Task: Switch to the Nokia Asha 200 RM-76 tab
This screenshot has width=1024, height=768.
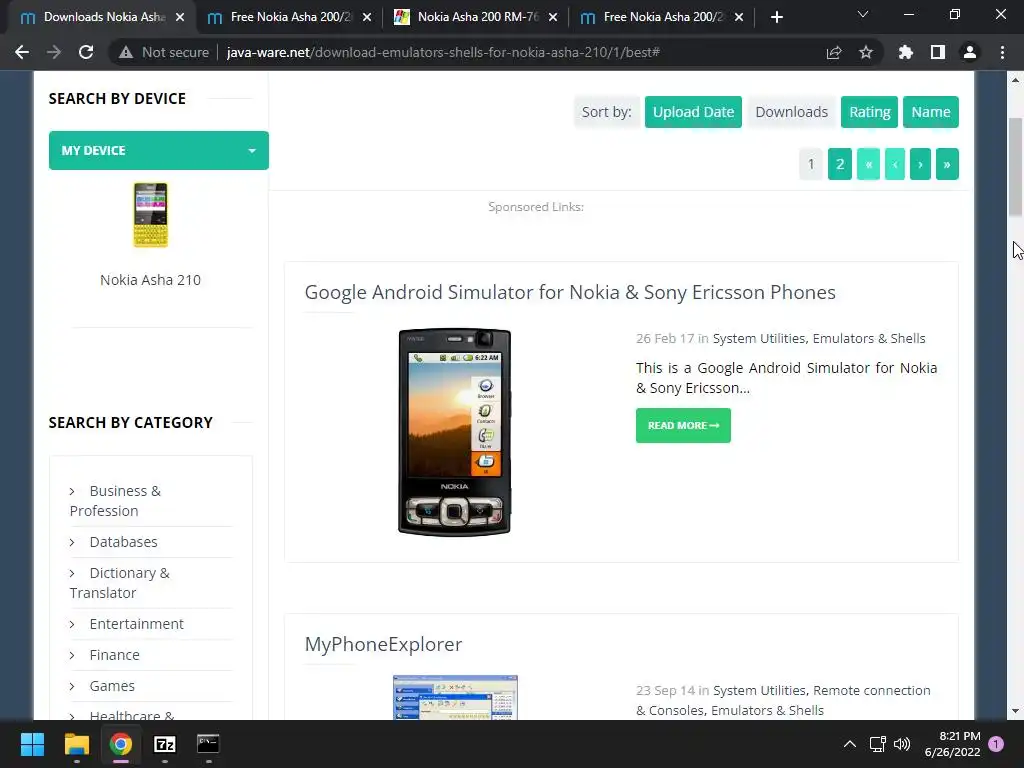Action: click(x=475, y=17)
